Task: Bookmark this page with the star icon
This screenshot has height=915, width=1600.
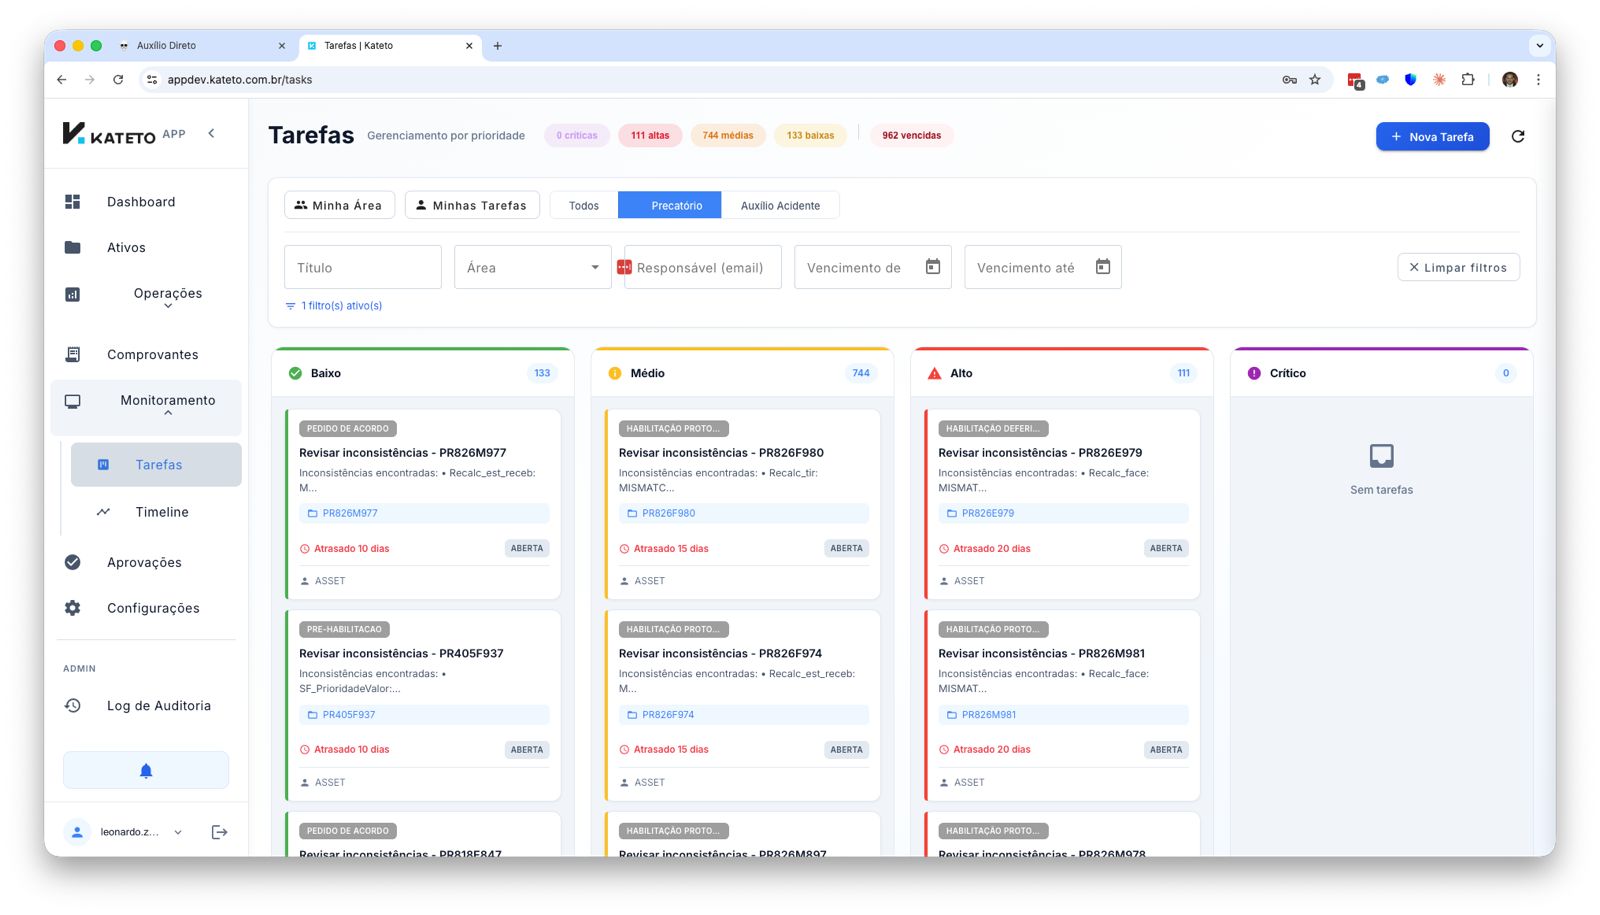Action: click(x=1315, y=80)
